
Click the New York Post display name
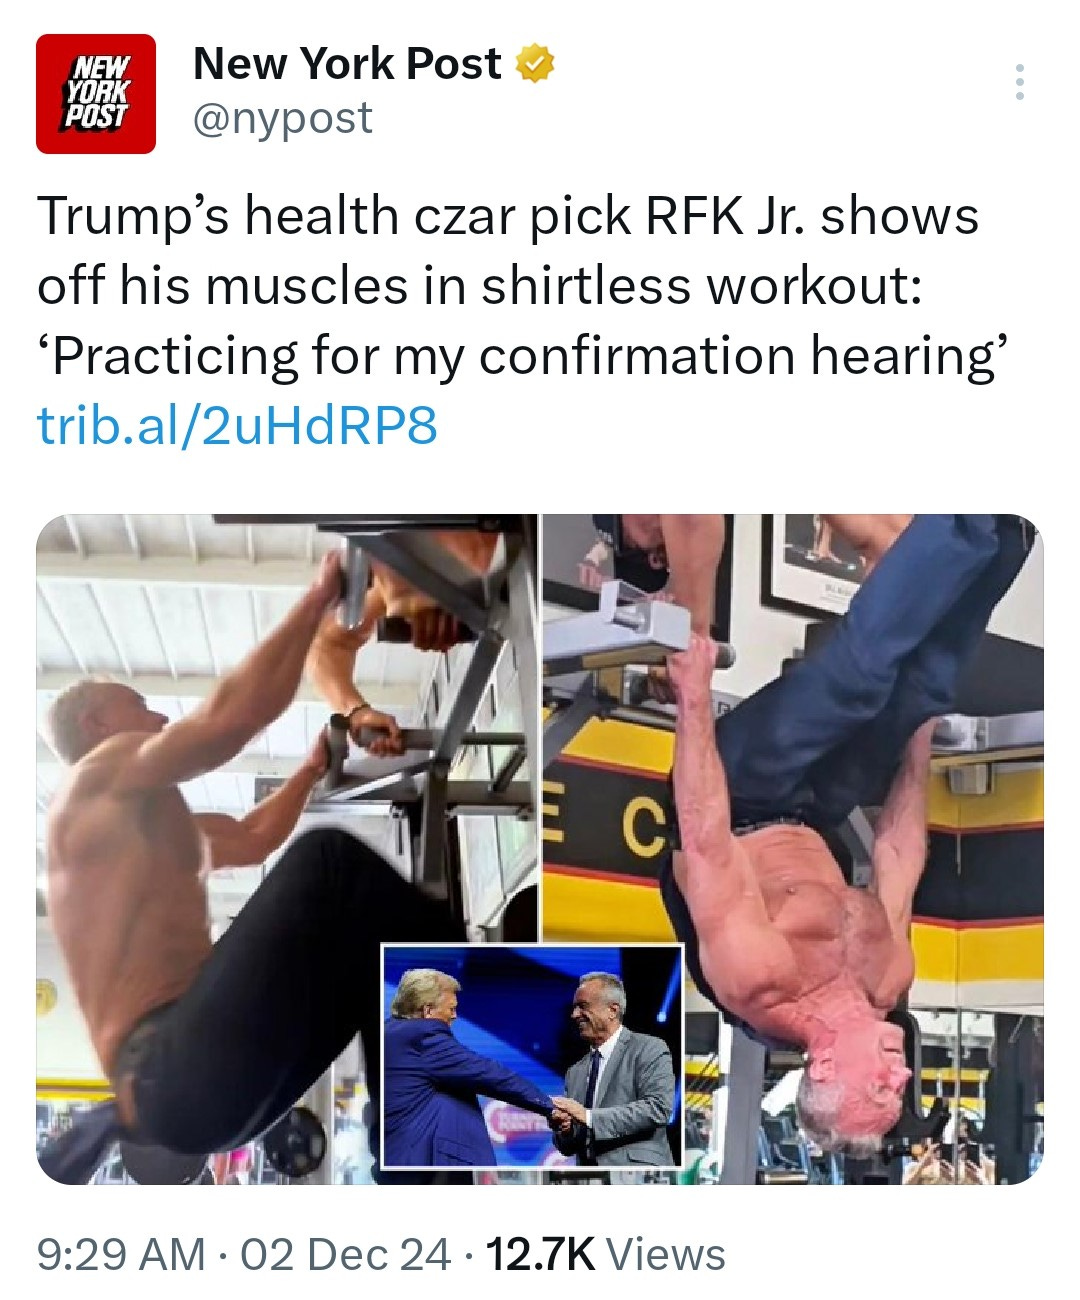[347, 64]
